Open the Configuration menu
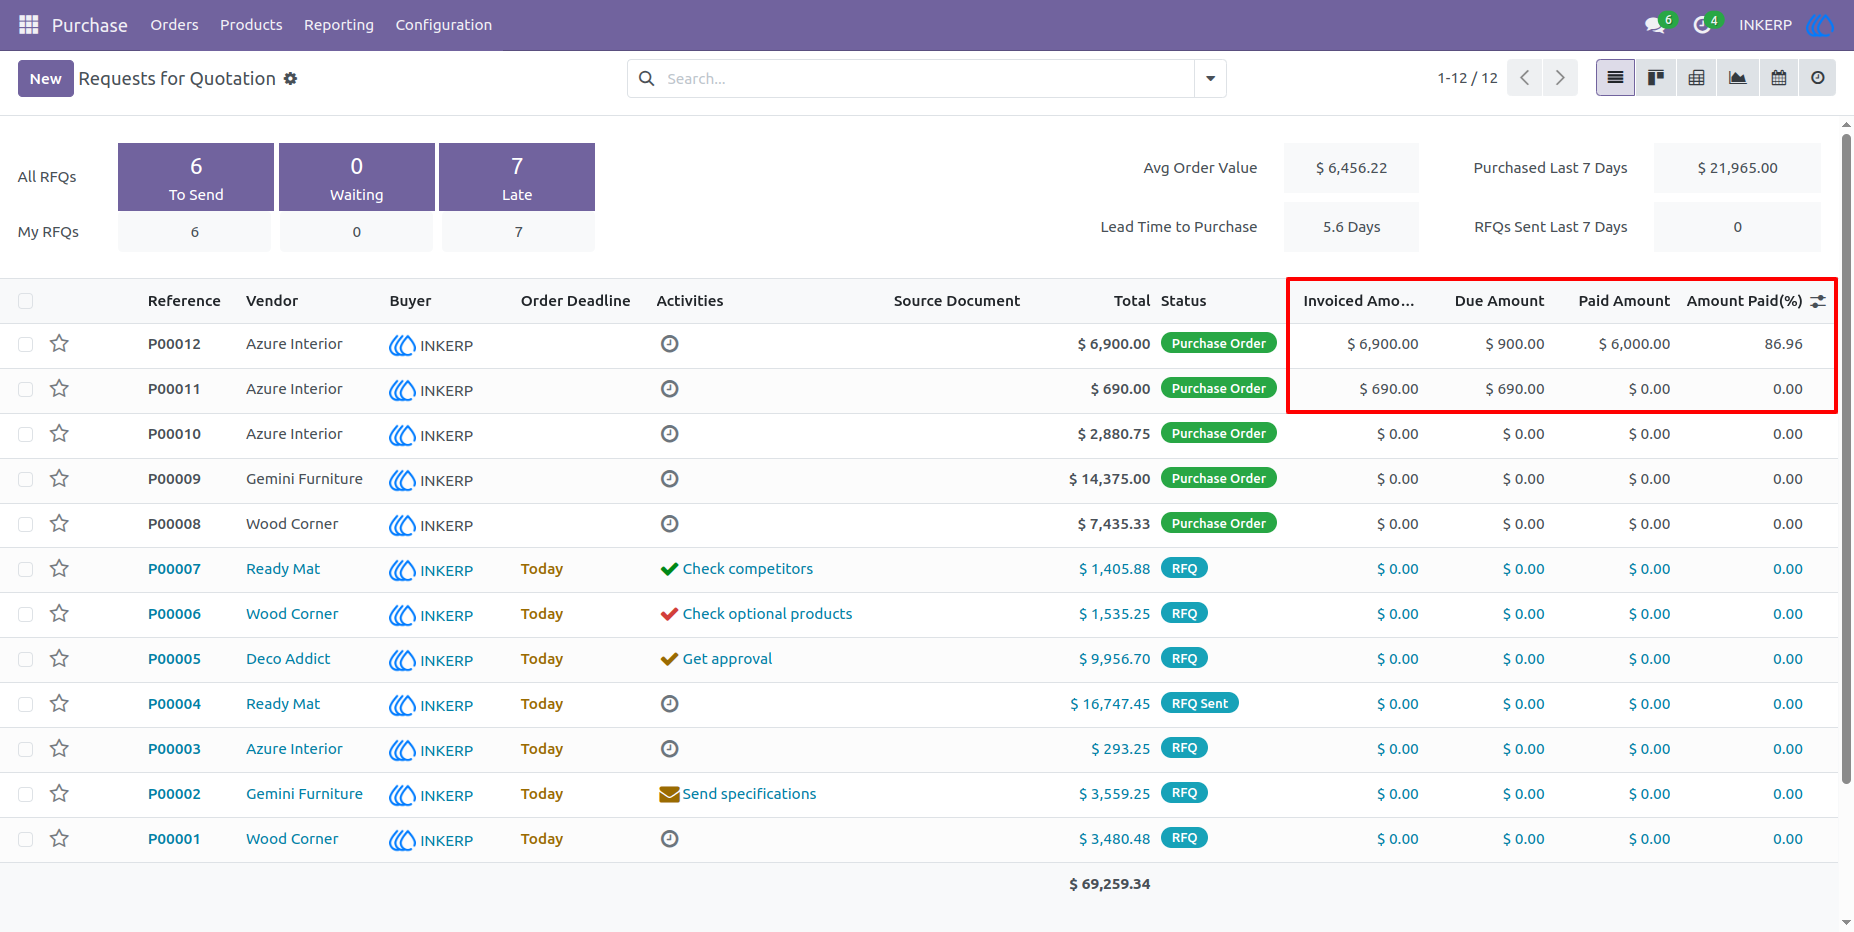Image resolution: width=1854 pixels, height=932 pixels. (444, 25)
